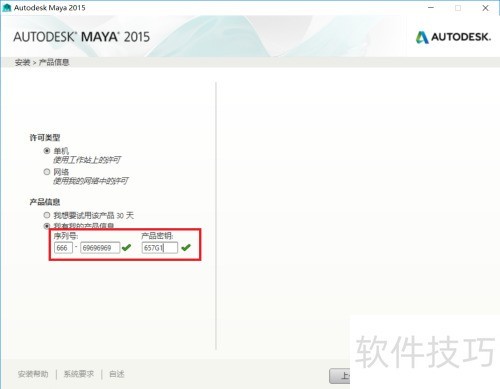This screenshot has height=389, width=500.
Task: Click the Maya icon in the title bar
Action: click(x=6, y=8)
